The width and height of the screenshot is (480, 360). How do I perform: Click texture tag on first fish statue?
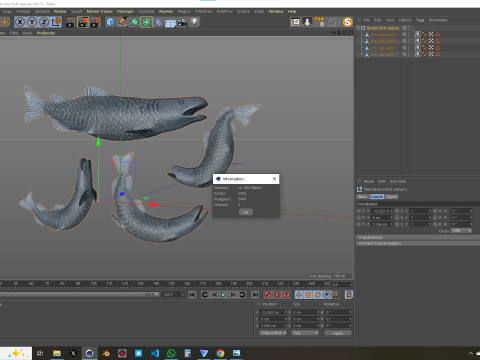[417, 34]
